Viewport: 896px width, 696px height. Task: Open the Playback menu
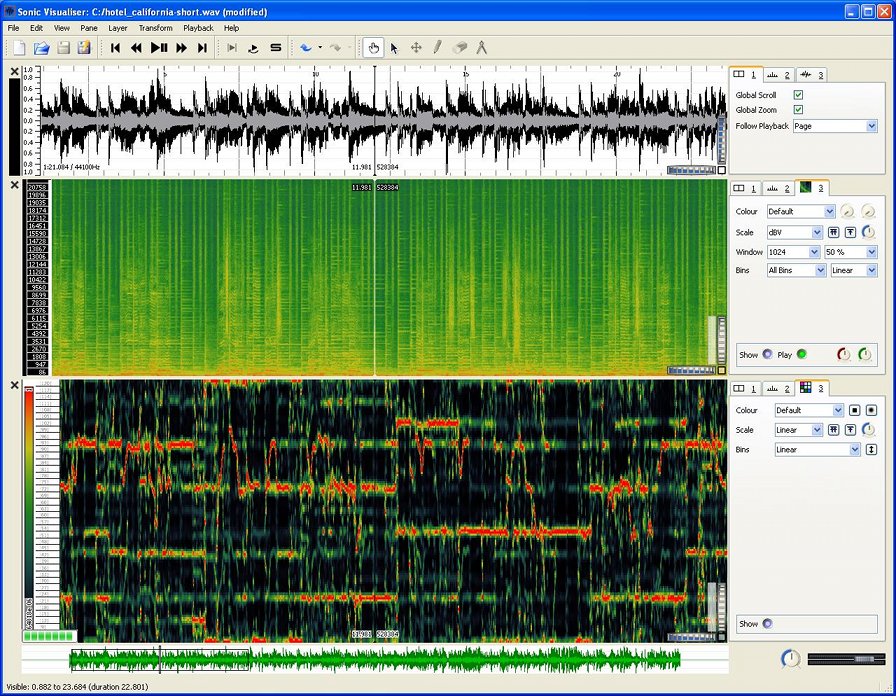(x=198, y=28)
